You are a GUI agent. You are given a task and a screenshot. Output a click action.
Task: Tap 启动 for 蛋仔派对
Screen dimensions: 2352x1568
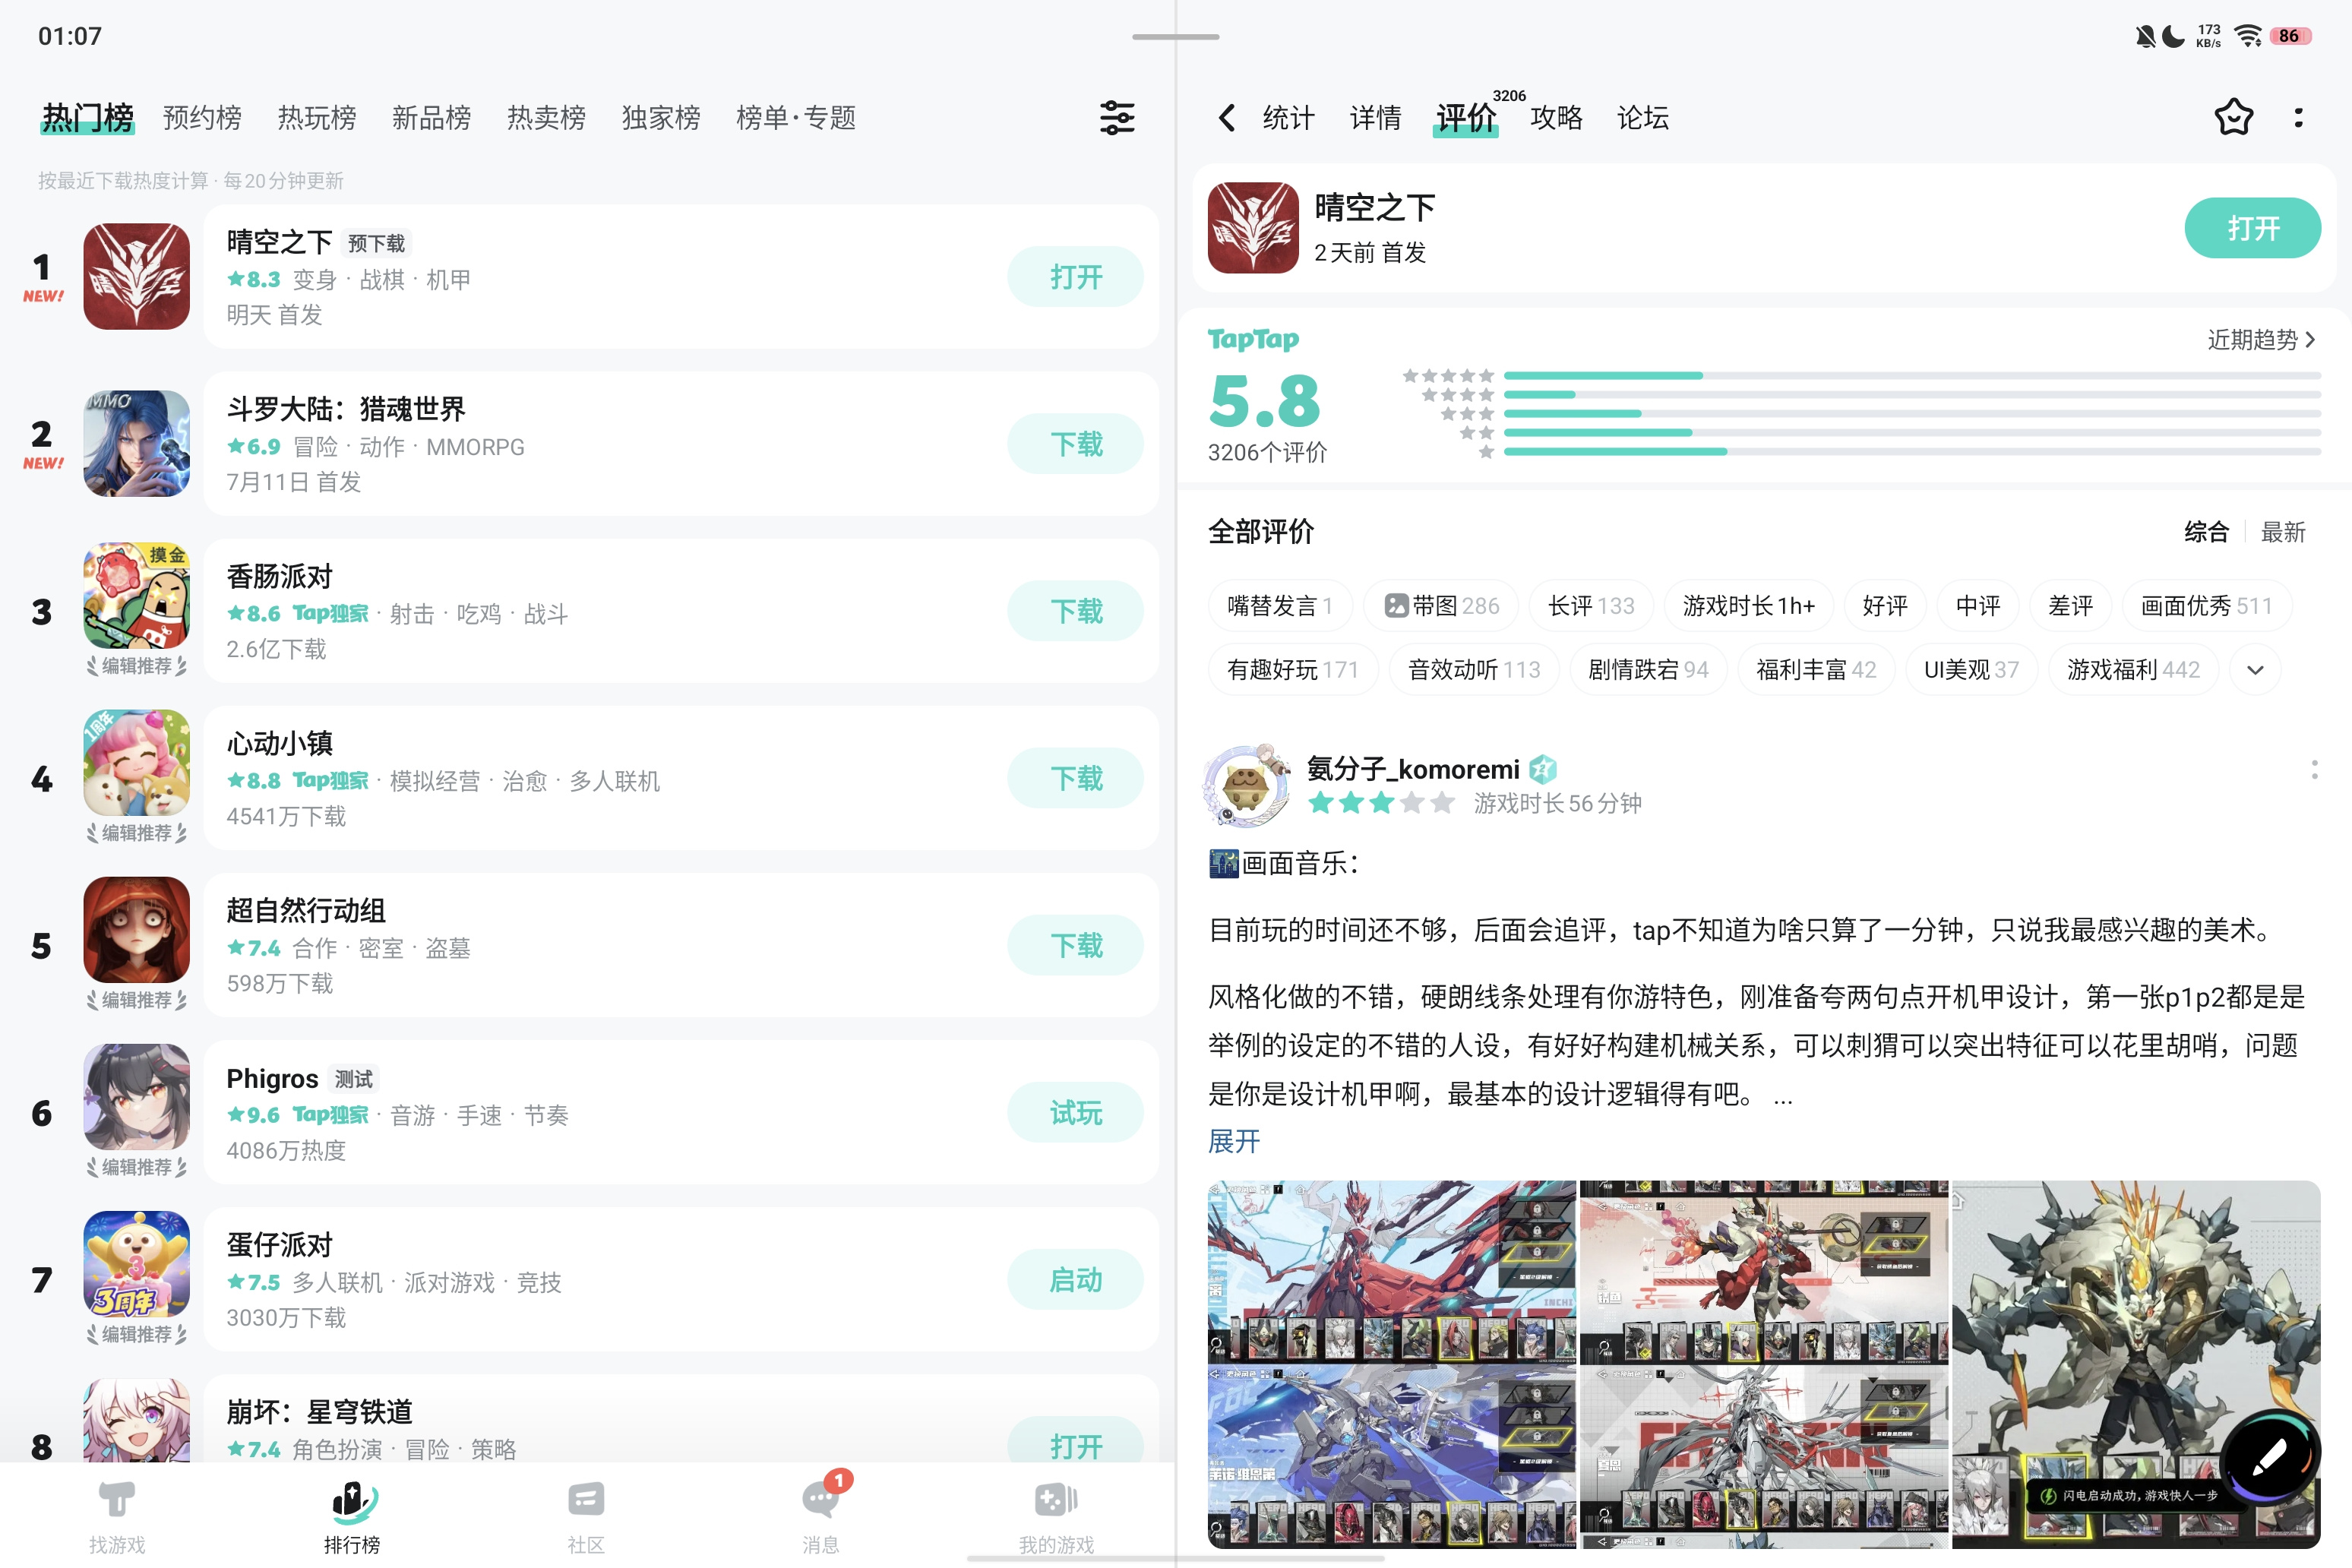coord(1075,1280)
